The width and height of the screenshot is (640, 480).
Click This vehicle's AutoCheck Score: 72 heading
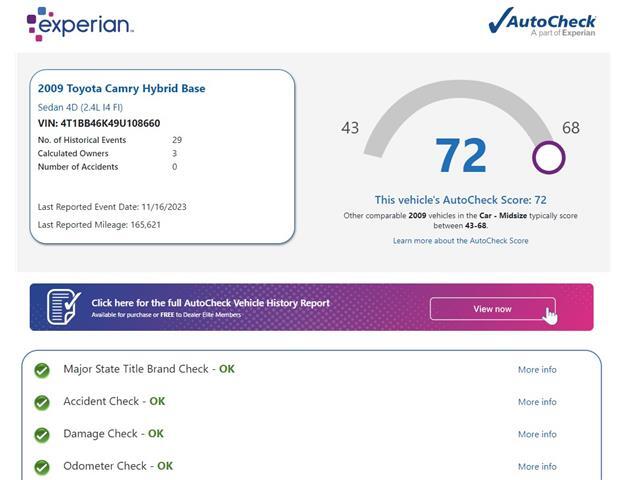pos(460,200)
